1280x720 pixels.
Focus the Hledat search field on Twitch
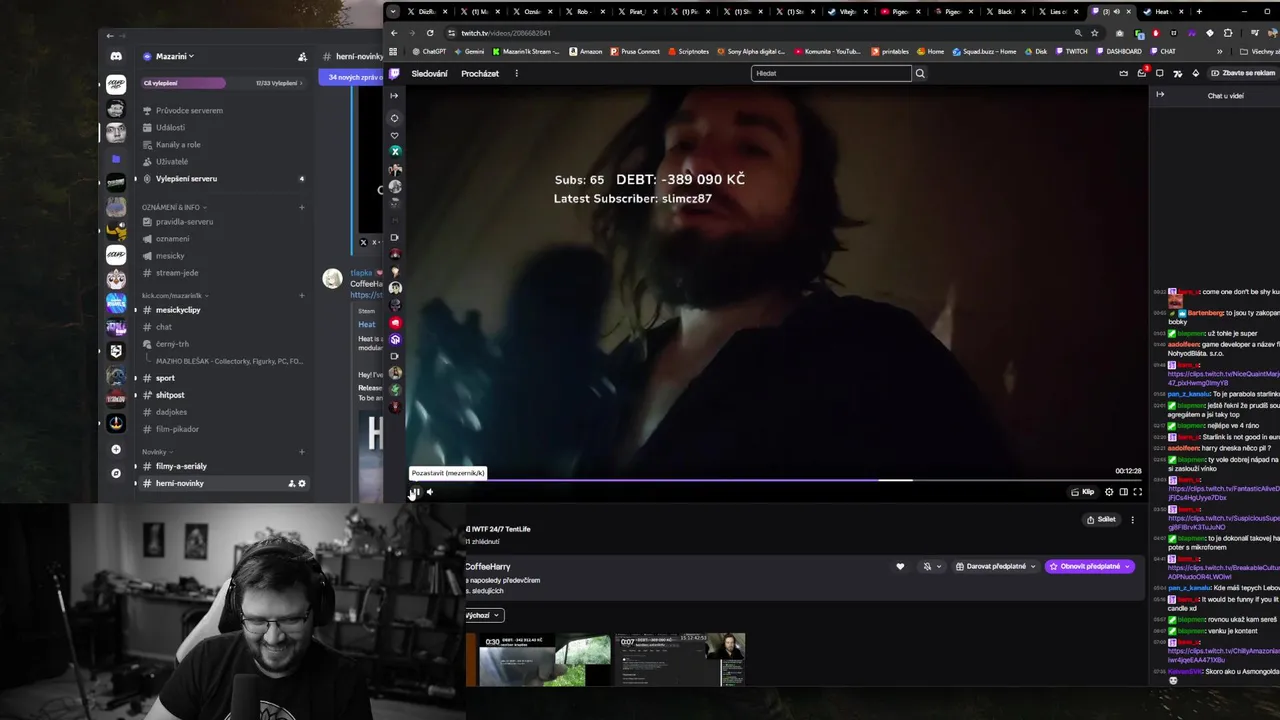click(x=831, y=73)
